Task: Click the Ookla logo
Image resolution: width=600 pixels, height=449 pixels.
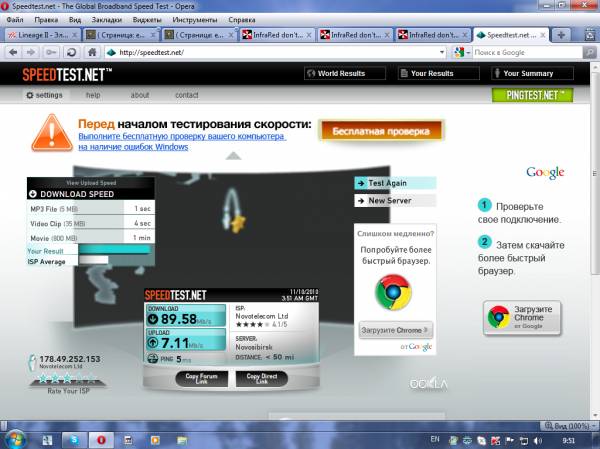Action: (428, 384)
